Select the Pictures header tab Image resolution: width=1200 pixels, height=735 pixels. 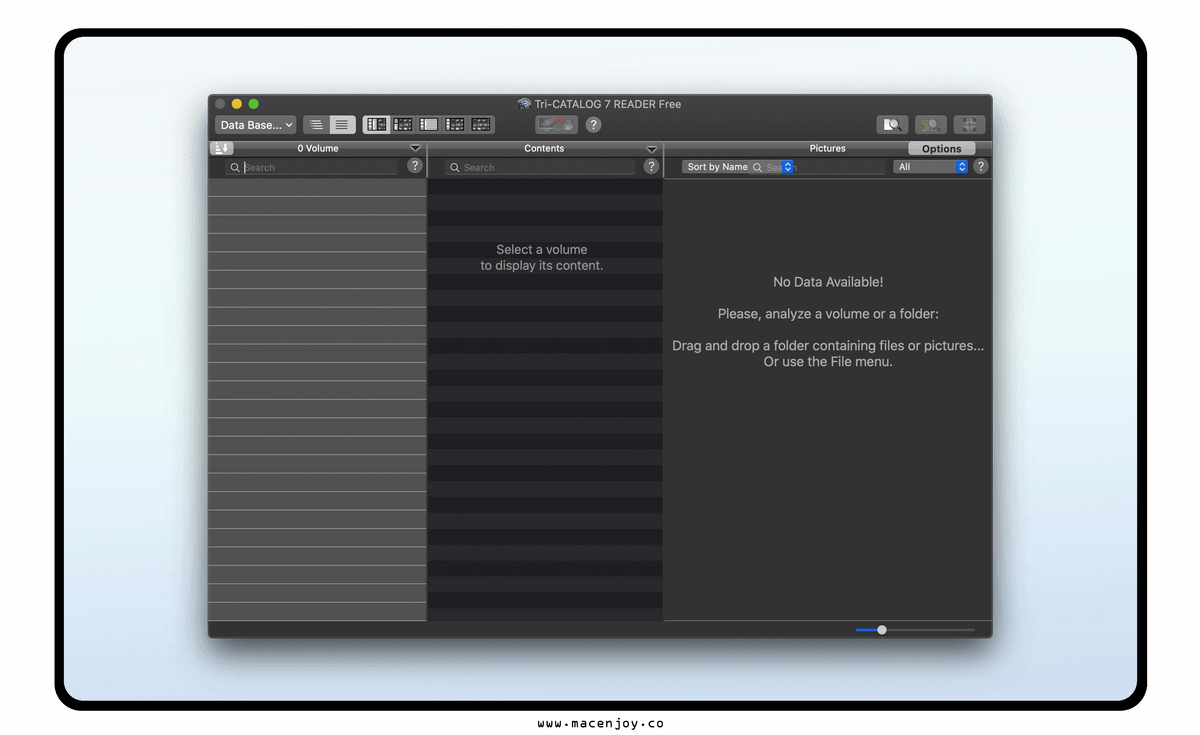pos(827,148)
